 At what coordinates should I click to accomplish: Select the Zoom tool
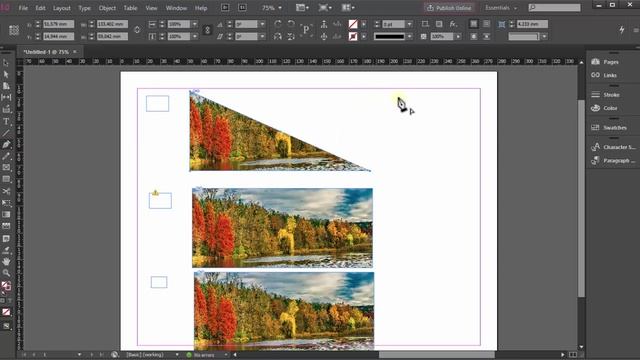tap(6, 273)
